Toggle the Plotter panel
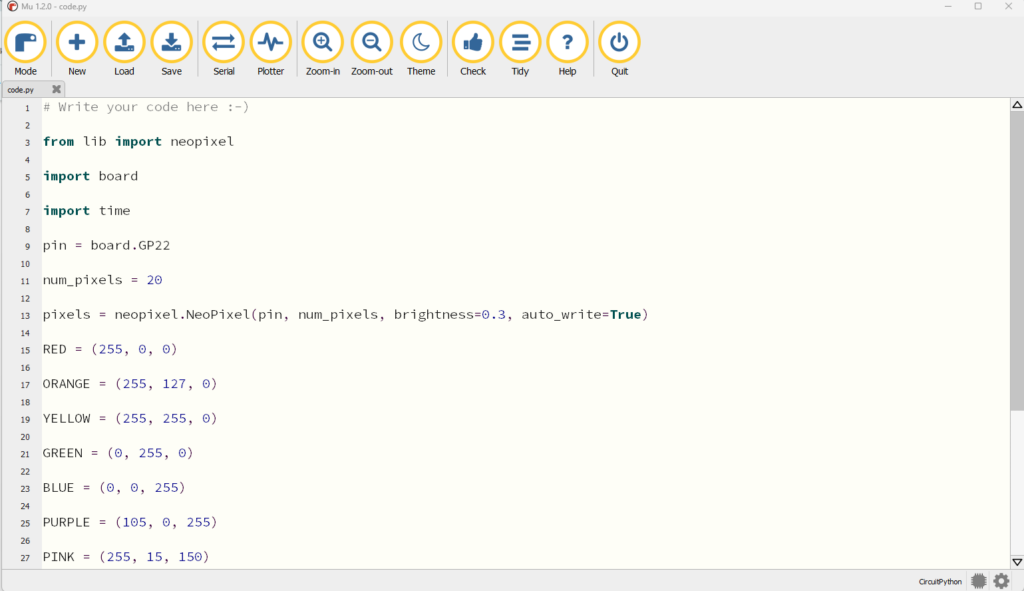The height and width of the screenshot is (591, 1024). tap(270, 43)
